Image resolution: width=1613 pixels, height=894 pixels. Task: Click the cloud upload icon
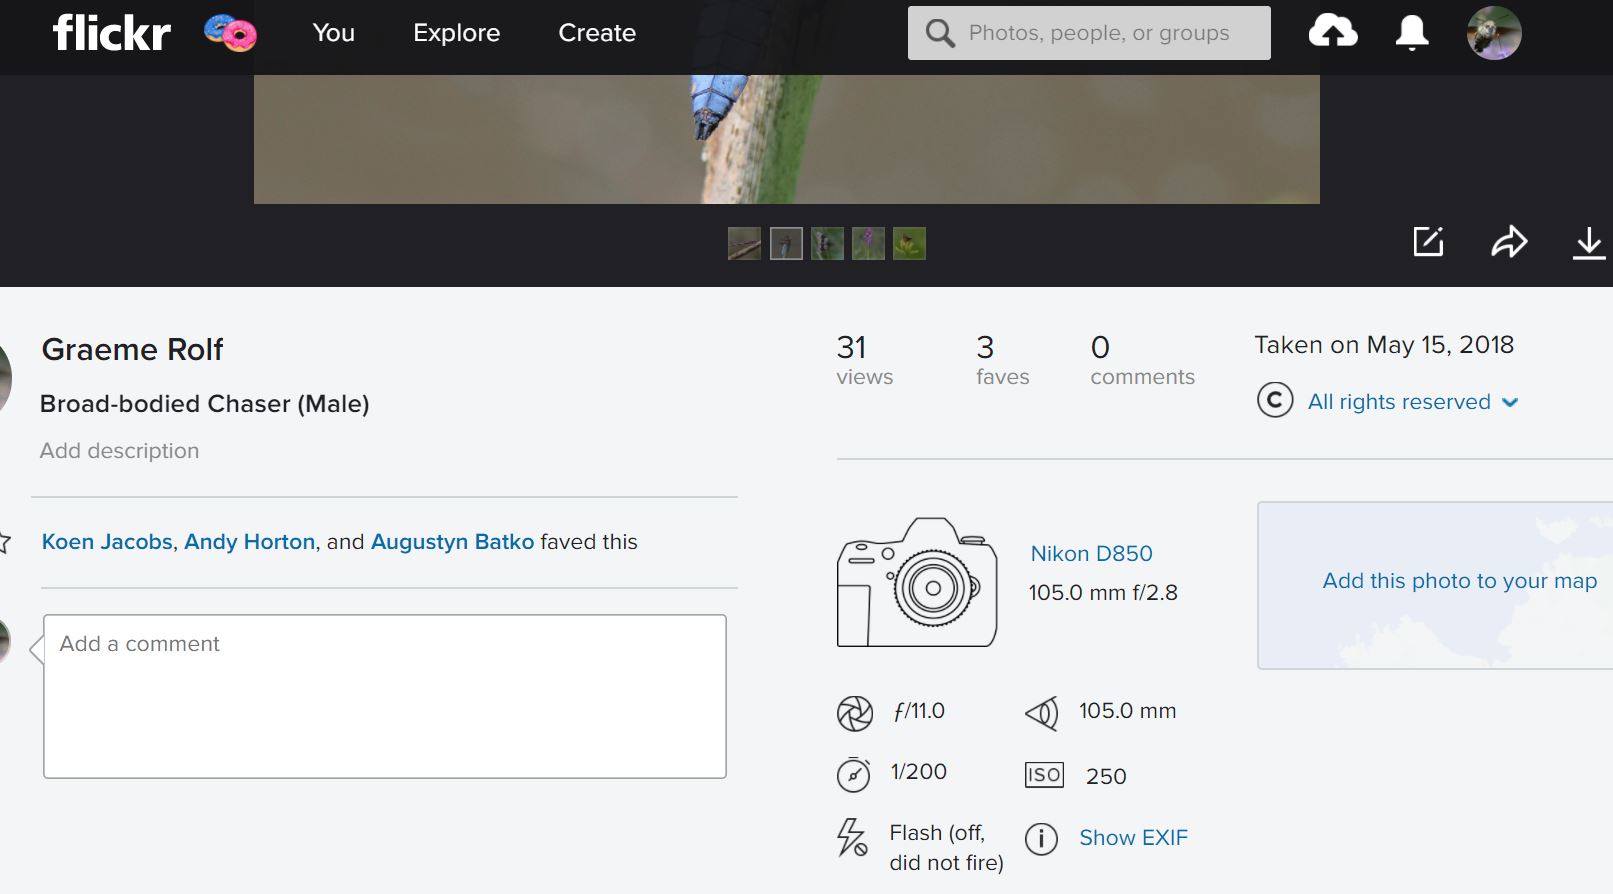[1333, 32]
